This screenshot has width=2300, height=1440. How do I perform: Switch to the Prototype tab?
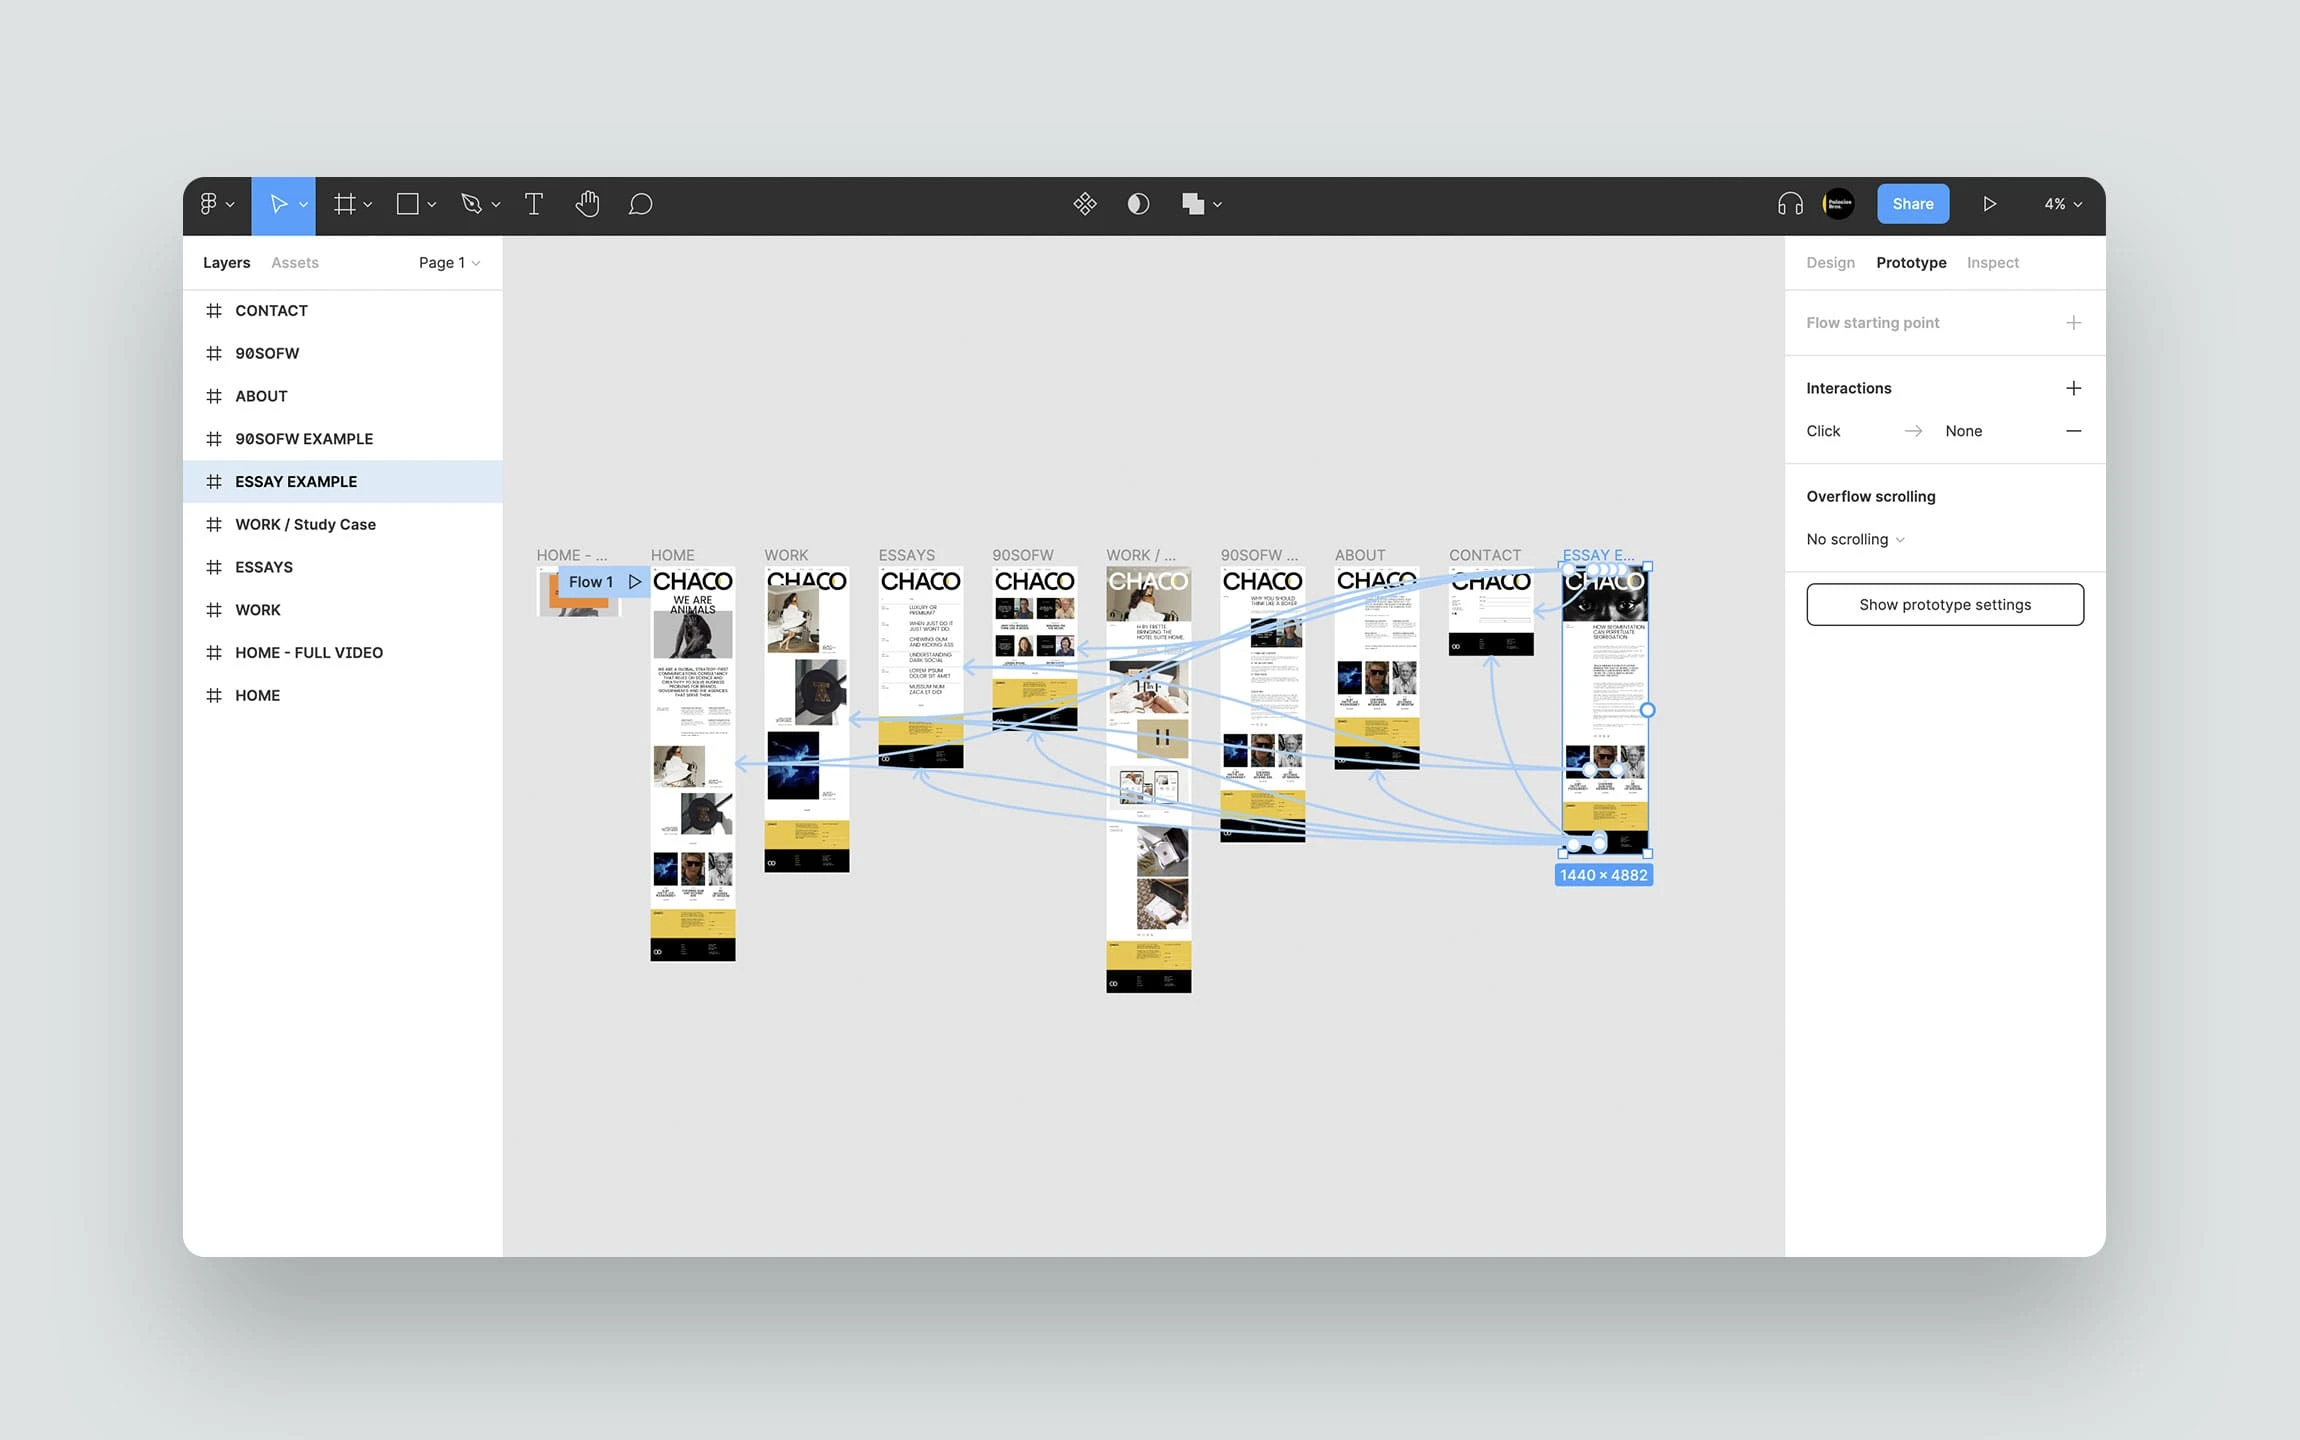click(x=1910, y=262)
